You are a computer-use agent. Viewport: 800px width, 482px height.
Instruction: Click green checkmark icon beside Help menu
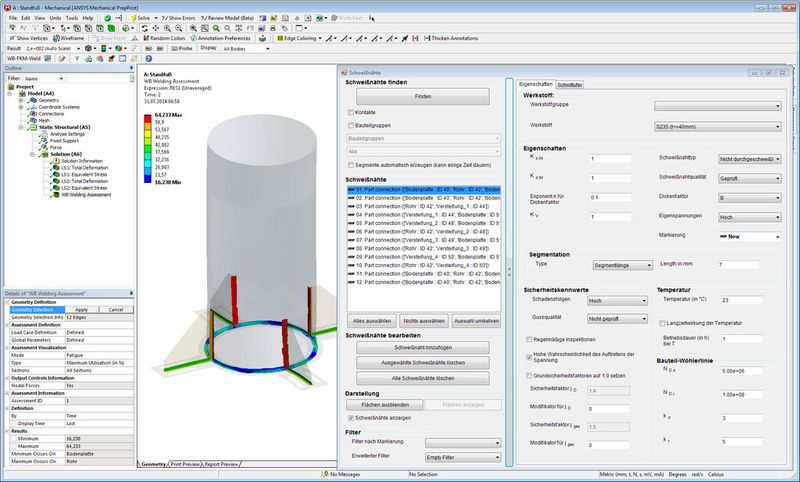pos(108,18)
